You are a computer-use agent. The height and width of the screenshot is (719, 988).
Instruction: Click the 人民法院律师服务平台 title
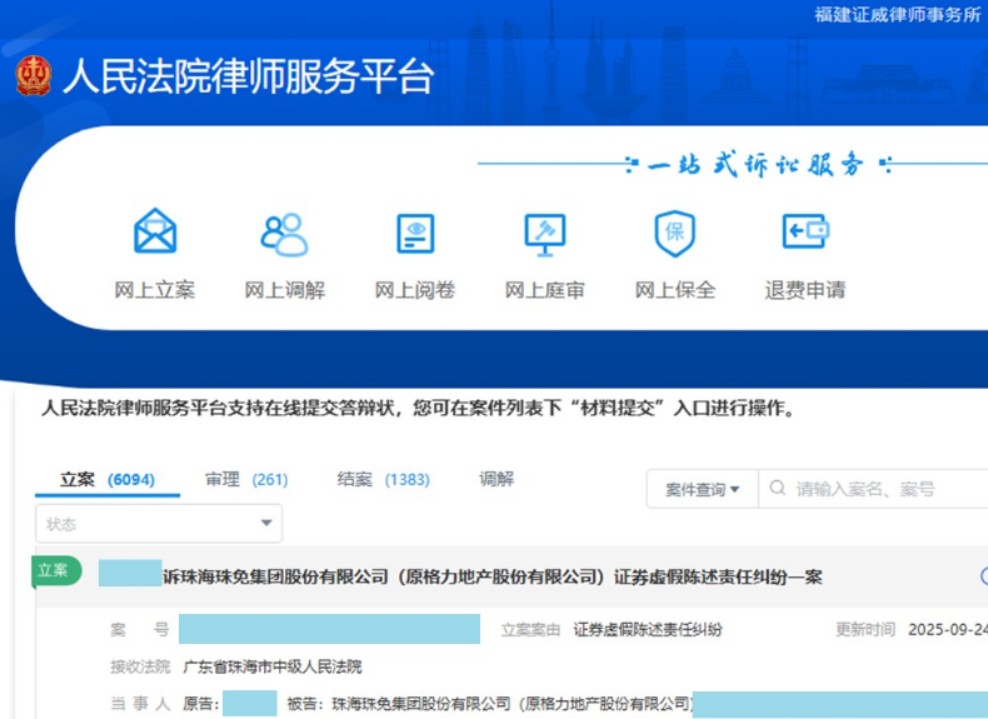248,77
